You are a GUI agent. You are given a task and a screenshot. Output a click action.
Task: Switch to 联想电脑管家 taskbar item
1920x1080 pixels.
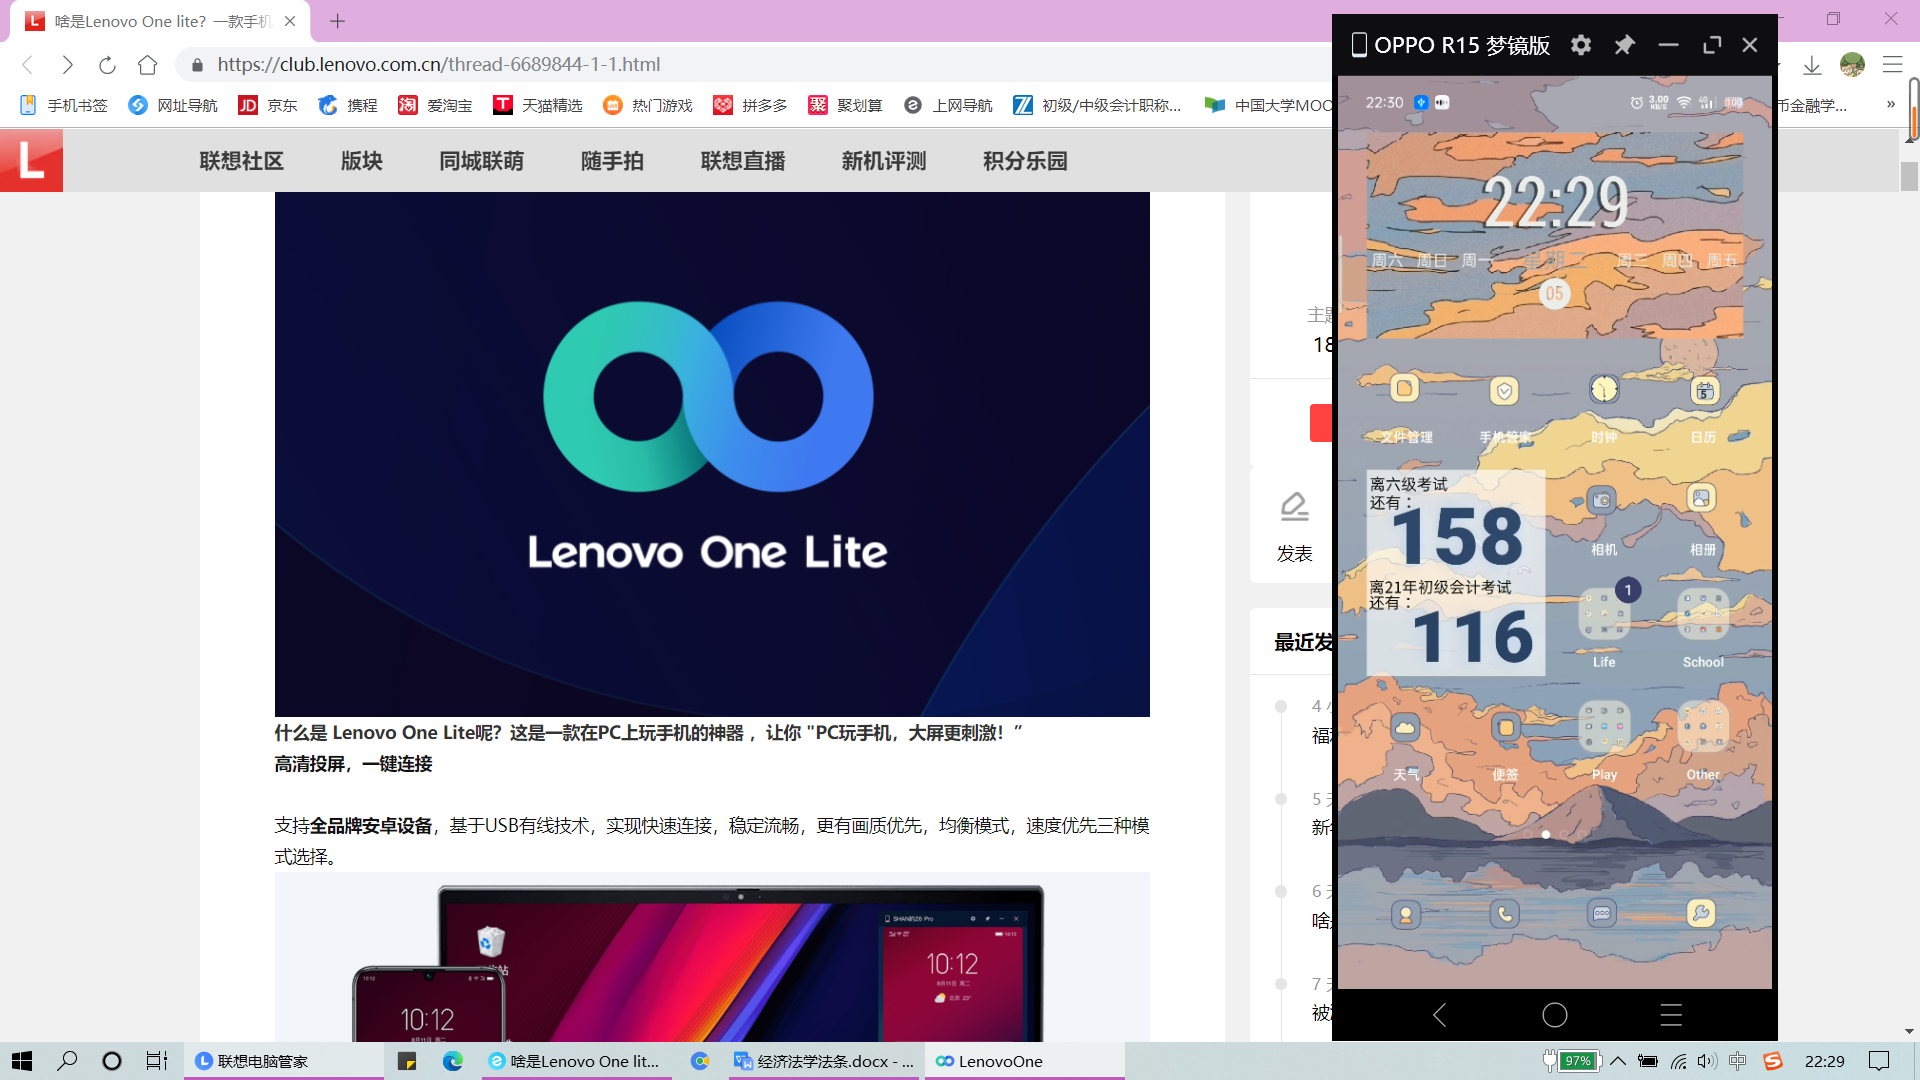pos(284,1061)
